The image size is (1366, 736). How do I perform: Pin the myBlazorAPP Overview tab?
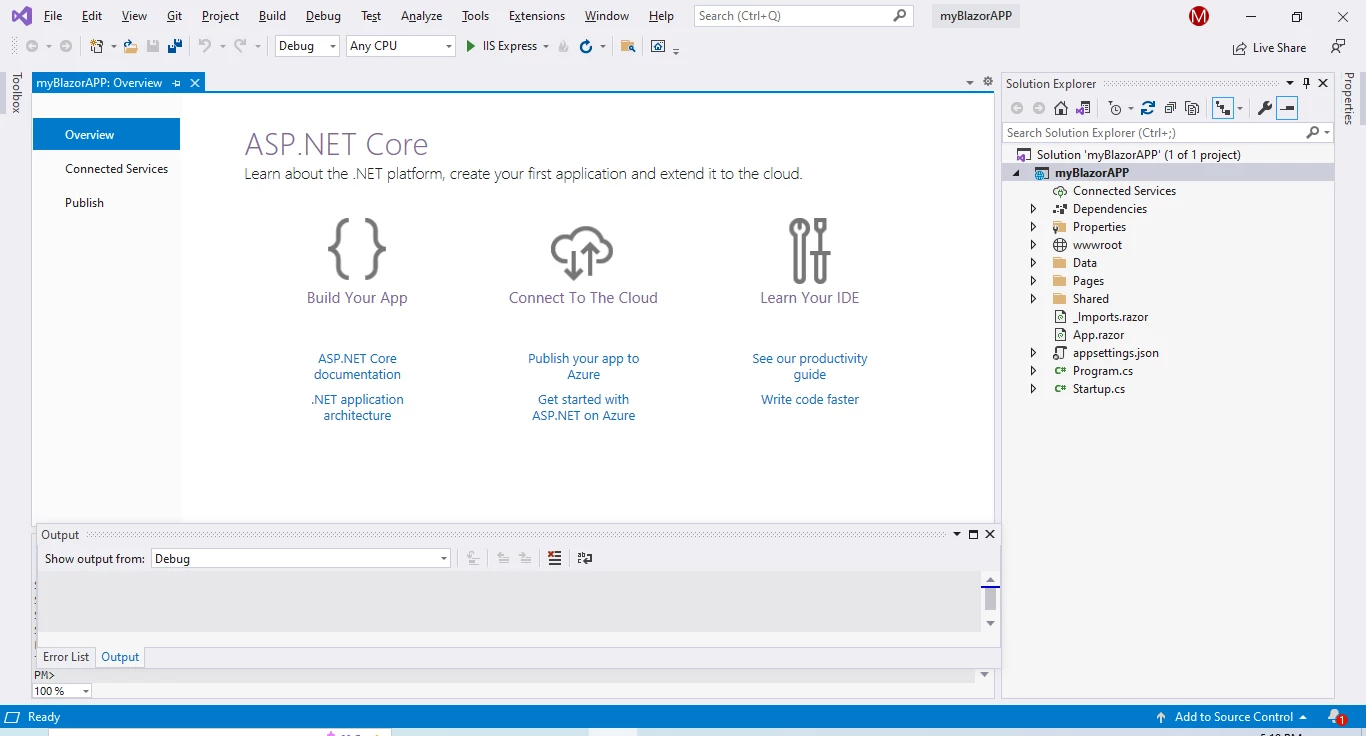tap(177, 83)
